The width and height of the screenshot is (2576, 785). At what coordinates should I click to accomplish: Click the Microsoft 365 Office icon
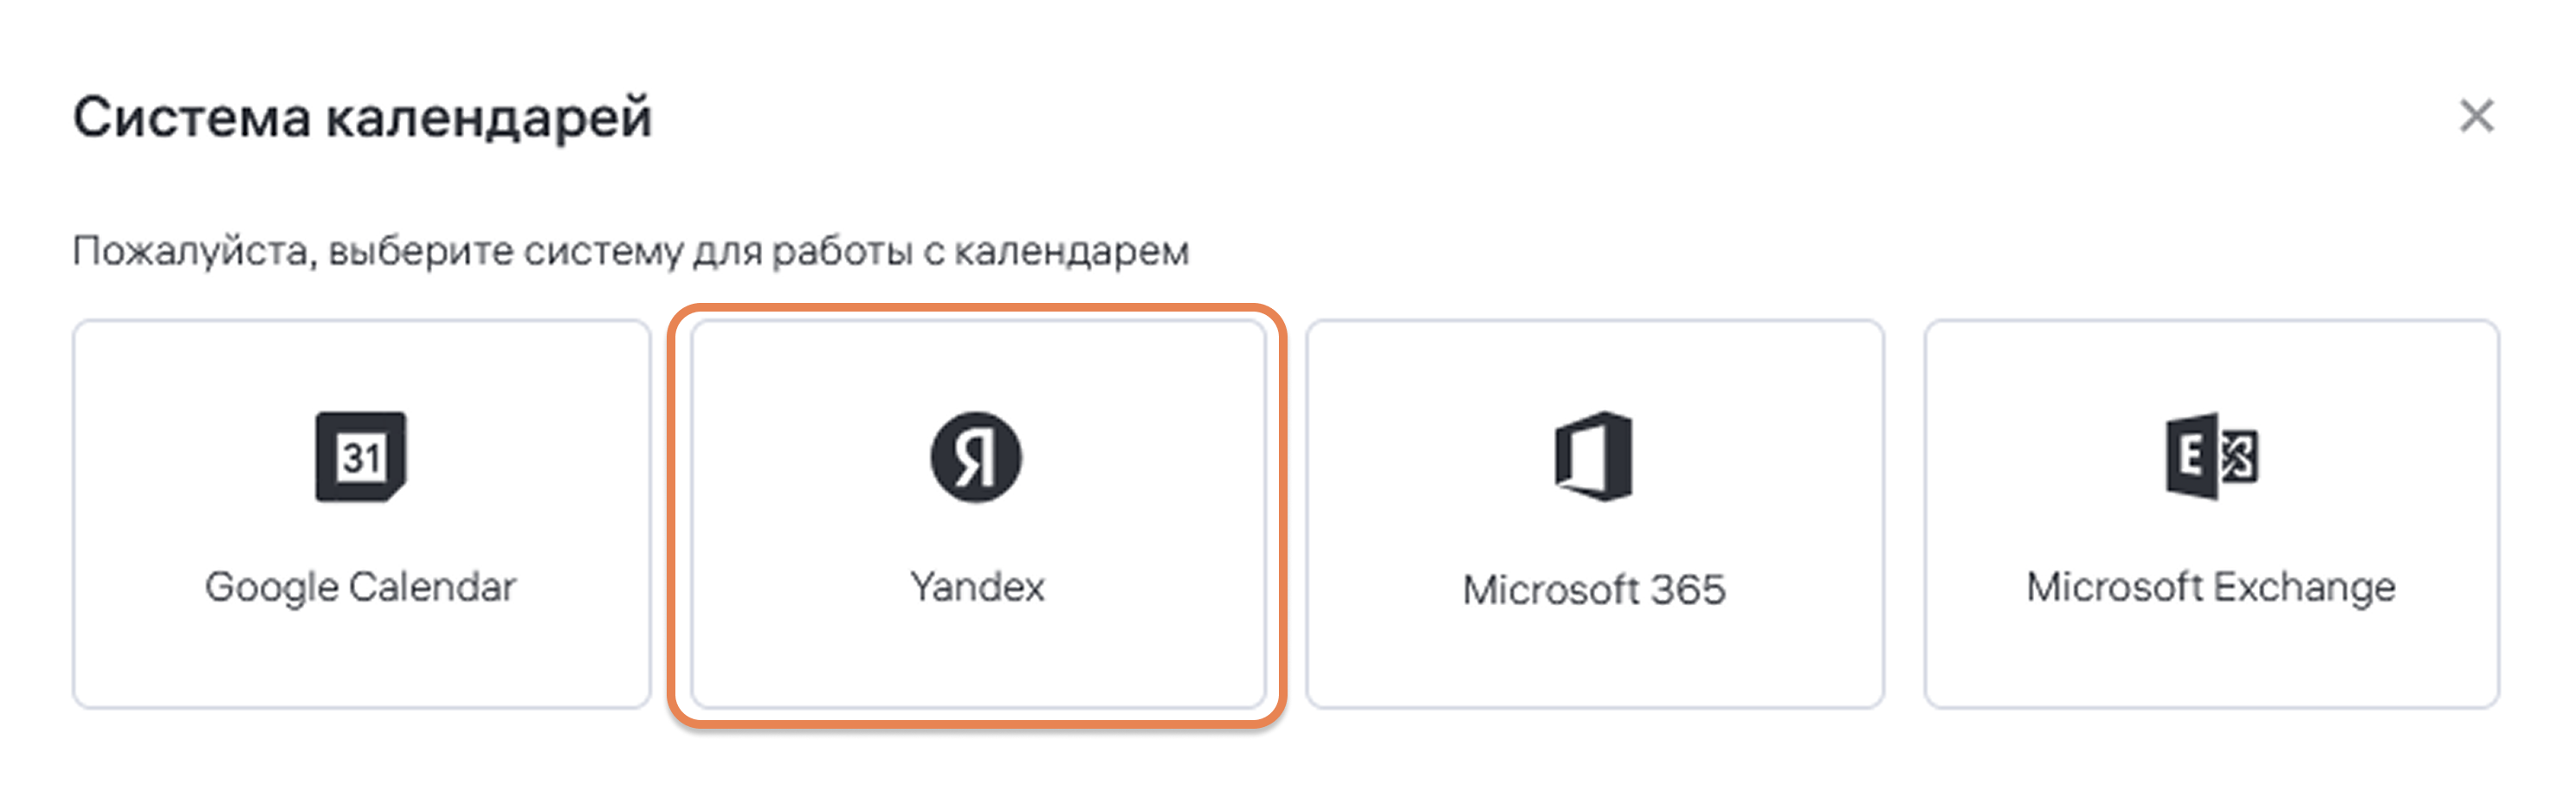1594,456
